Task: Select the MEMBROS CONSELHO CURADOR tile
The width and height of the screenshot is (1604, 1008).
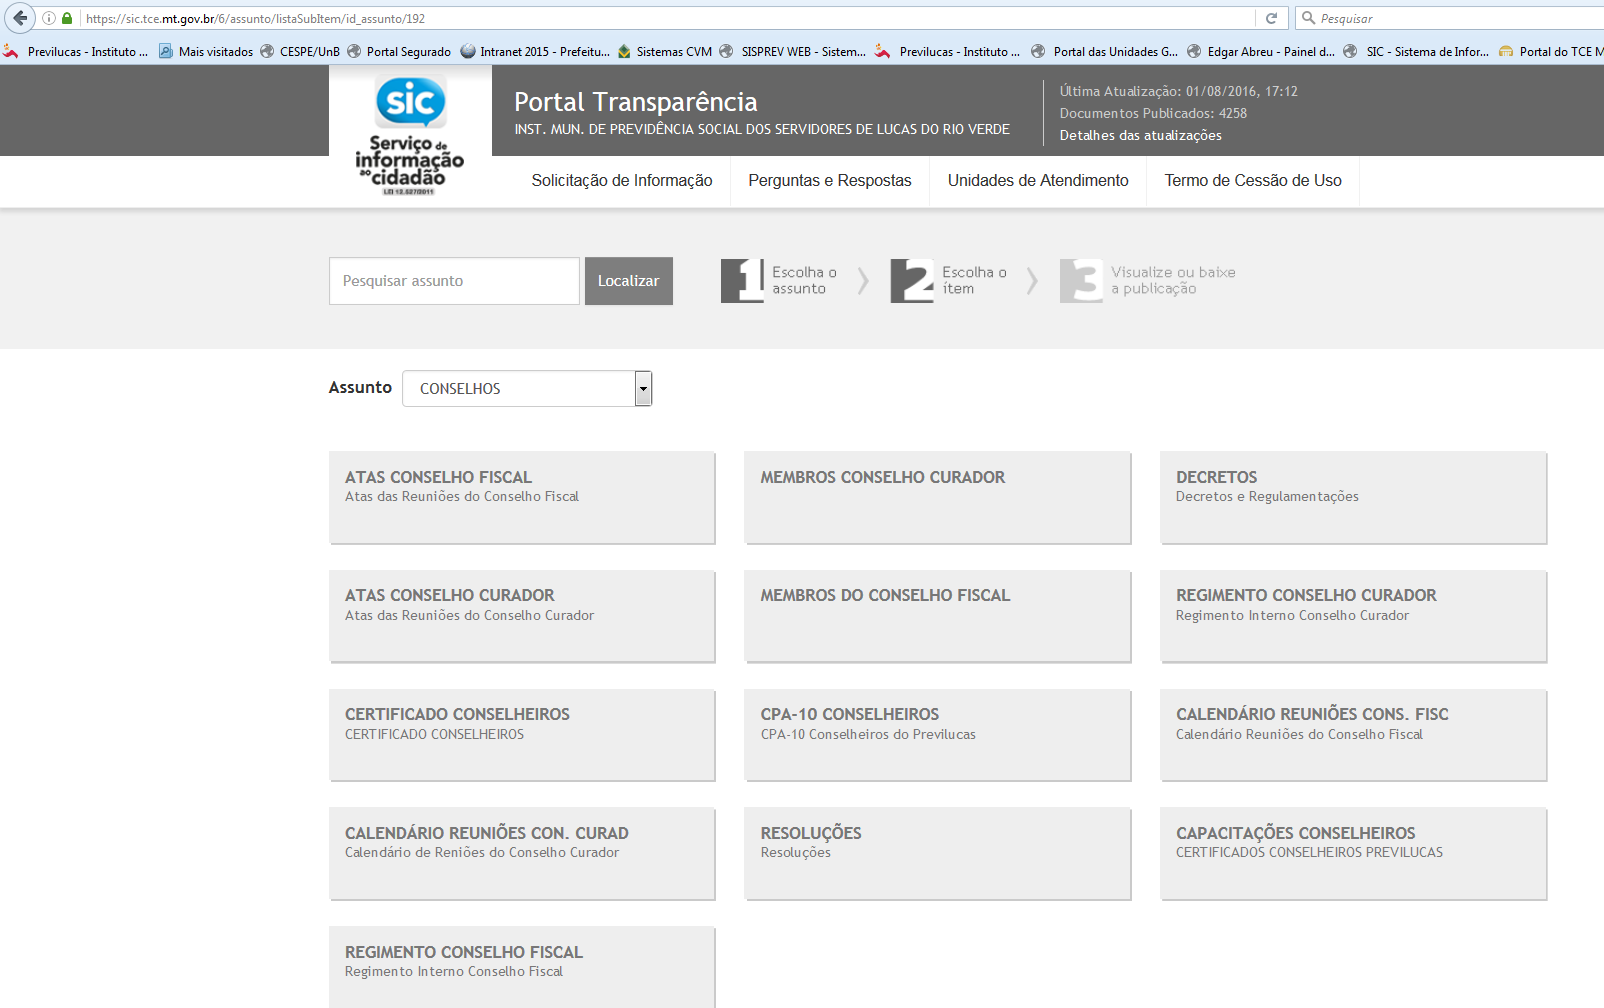Action: point(937,497)
